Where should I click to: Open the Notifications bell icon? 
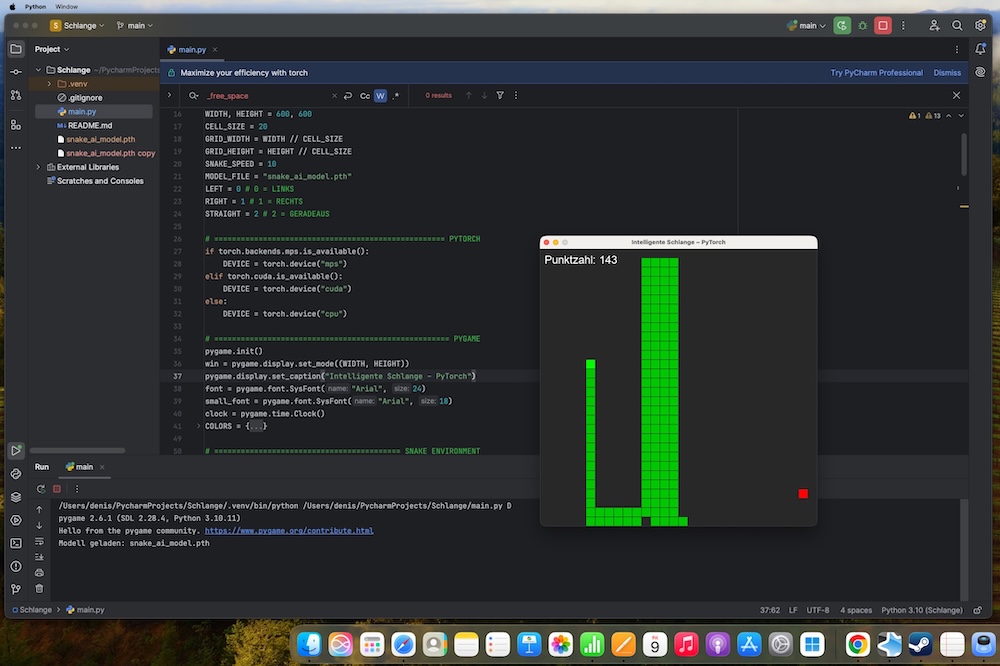pyautogui.click(x=980, y=49)
